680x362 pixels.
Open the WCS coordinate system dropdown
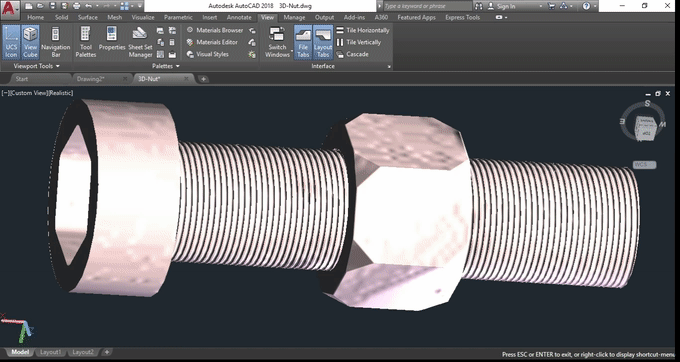pyautogui.click(x=644, y=165)
